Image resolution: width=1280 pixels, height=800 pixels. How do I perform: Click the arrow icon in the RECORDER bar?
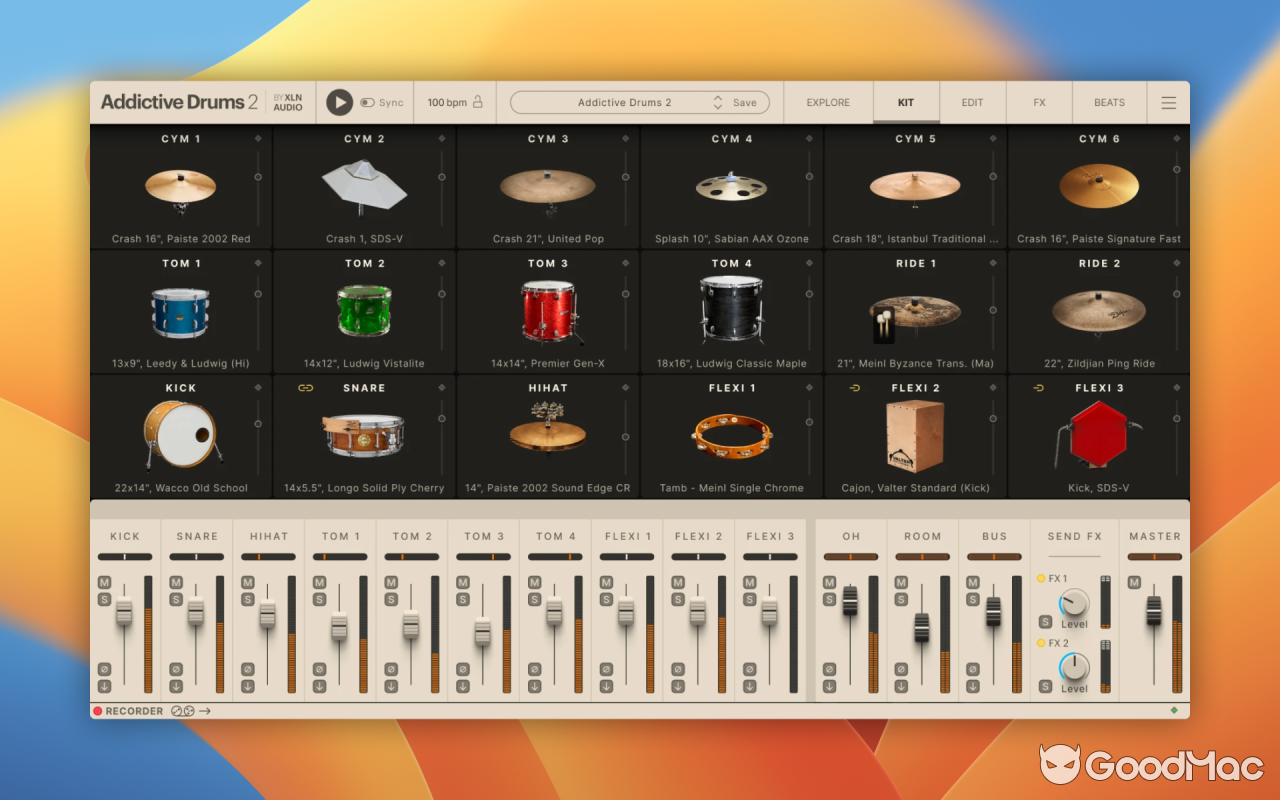pyautogui.click(x=205, y=711)
